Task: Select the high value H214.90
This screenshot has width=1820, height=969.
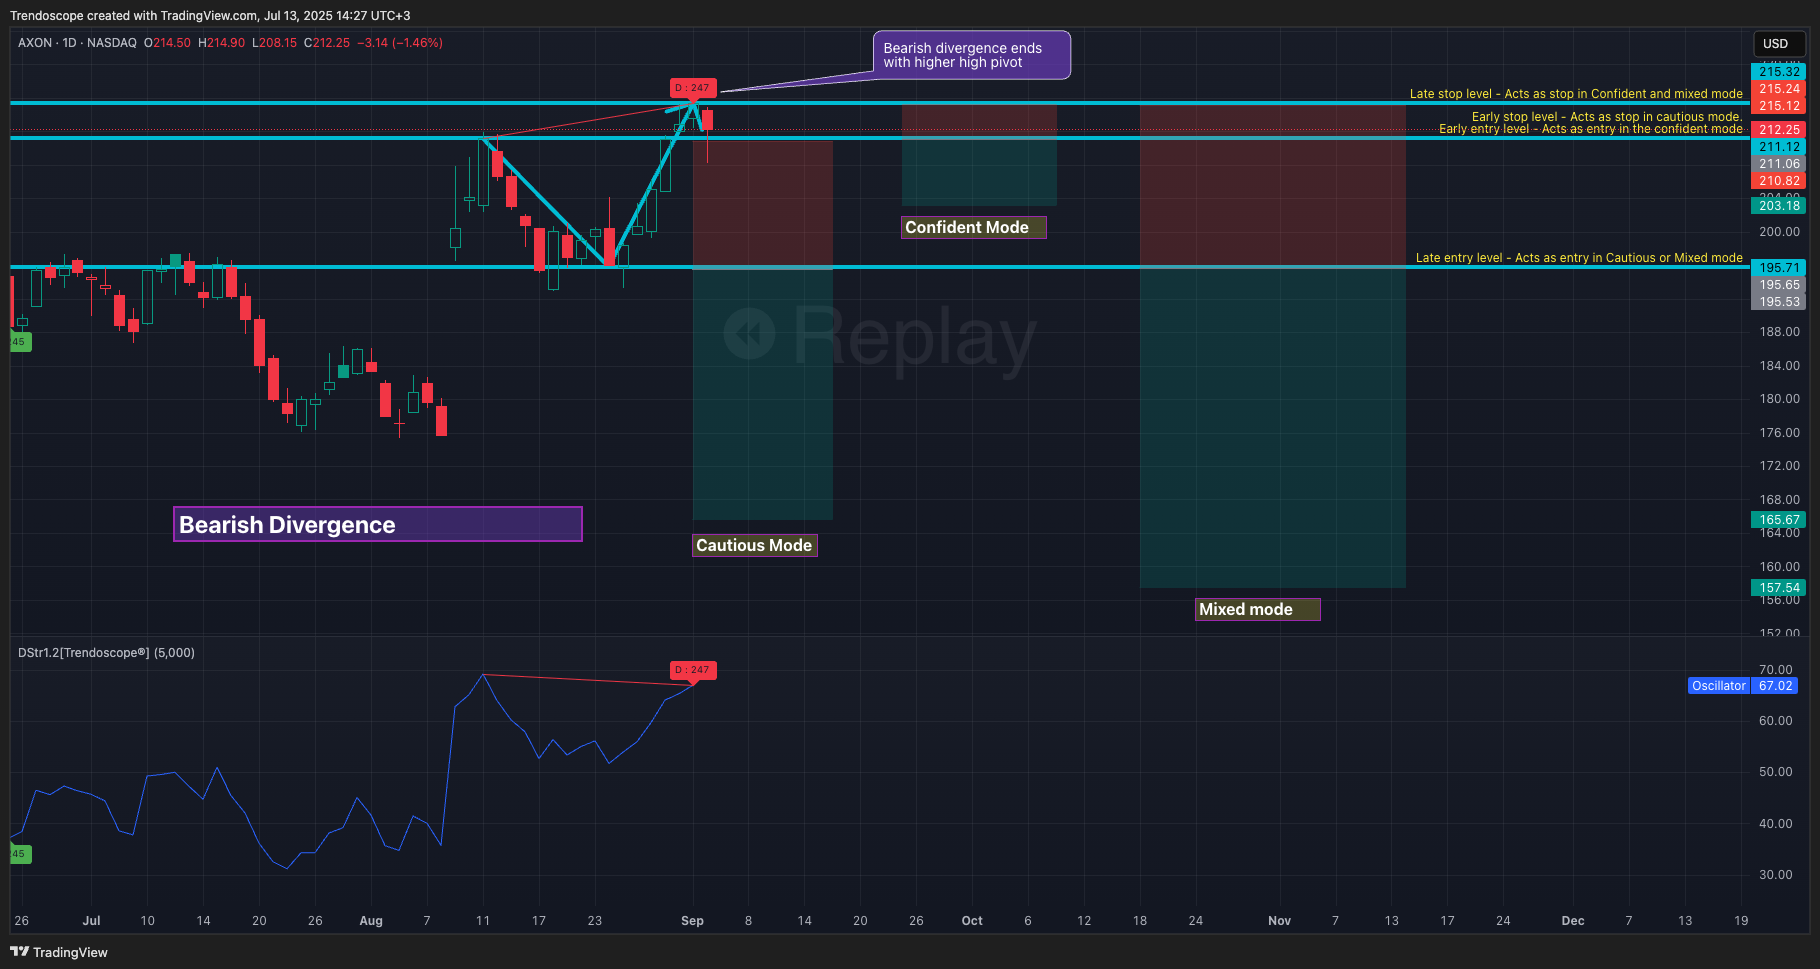Action: [221, 43]
